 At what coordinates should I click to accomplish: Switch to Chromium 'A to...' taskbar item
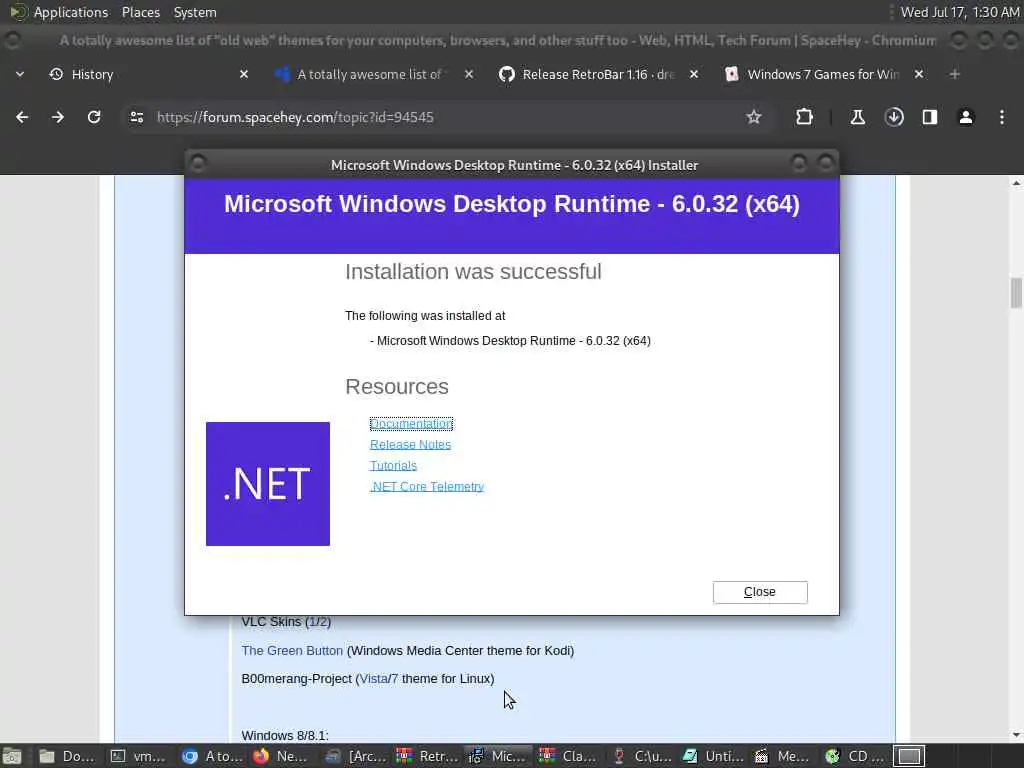[x=212, y=756]
